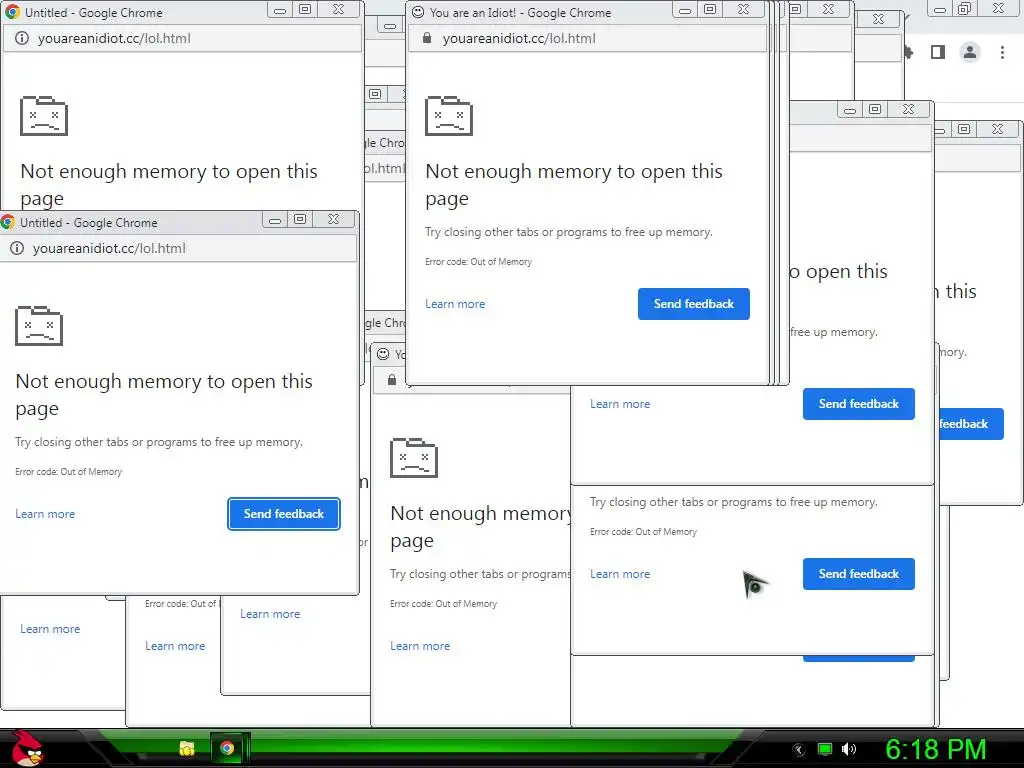Maximize the top-left Untitled Chrome window
Image resolution: width=1024 pixels, height=768 pixels.
(x=305, y=9)
